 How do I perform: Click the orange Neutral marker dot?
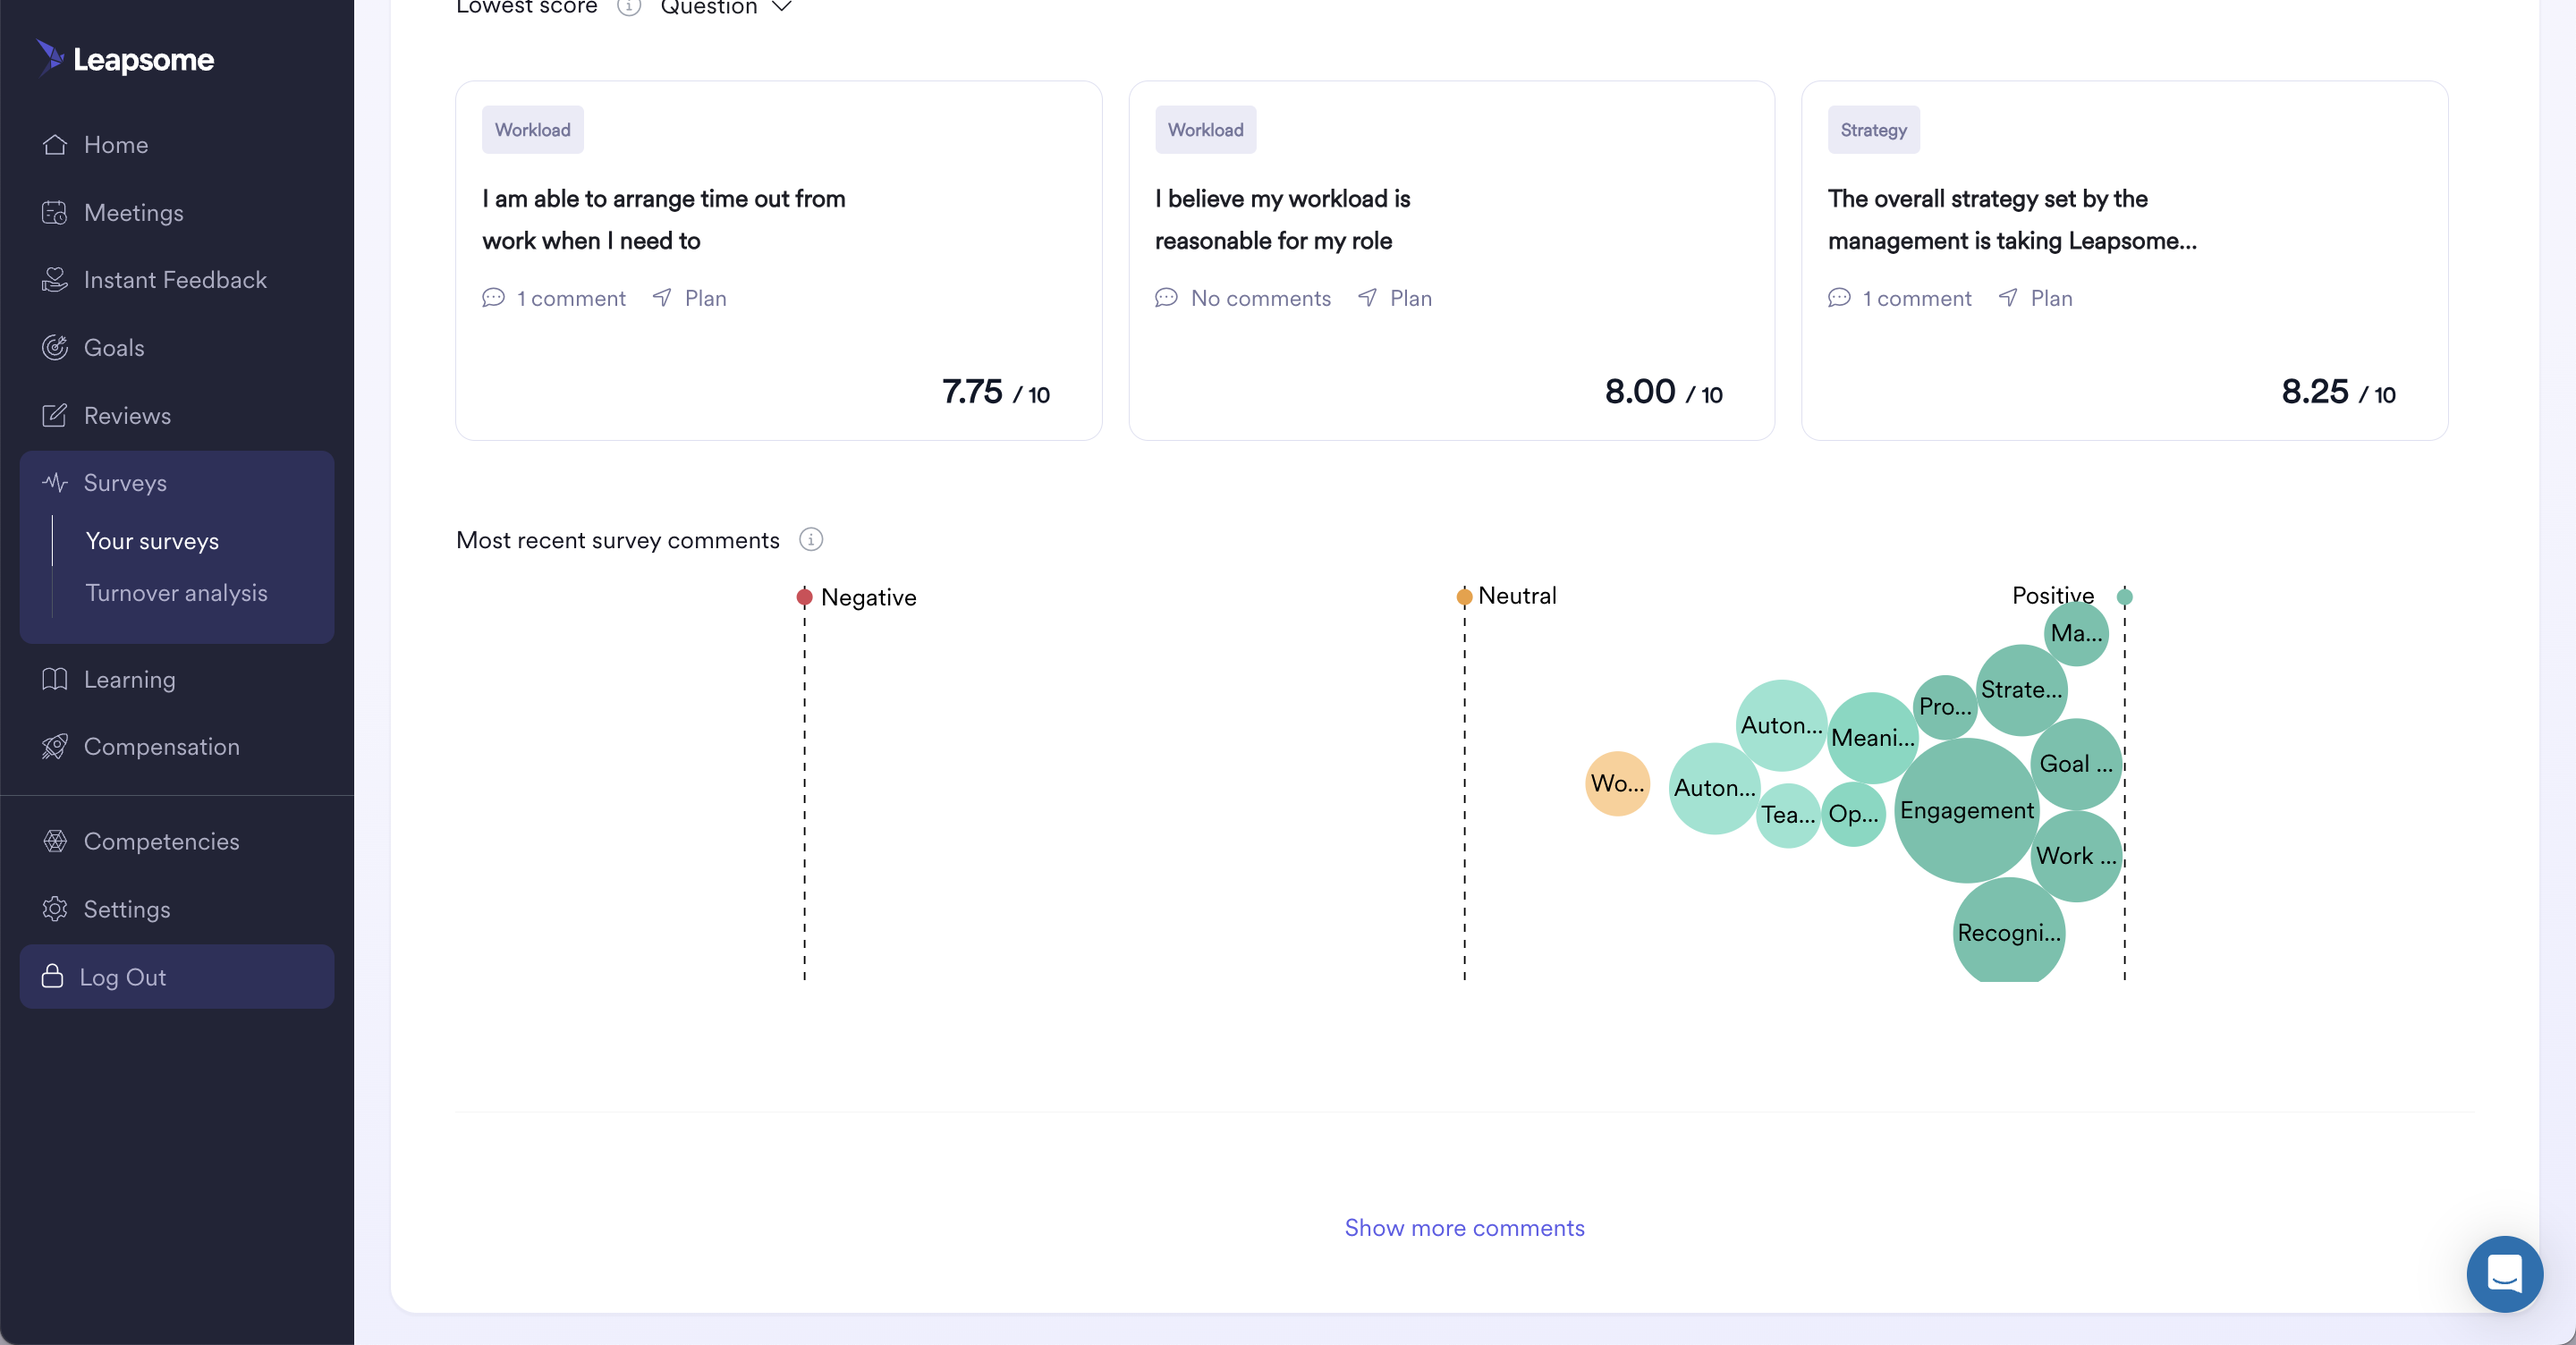pos(1464,597)
